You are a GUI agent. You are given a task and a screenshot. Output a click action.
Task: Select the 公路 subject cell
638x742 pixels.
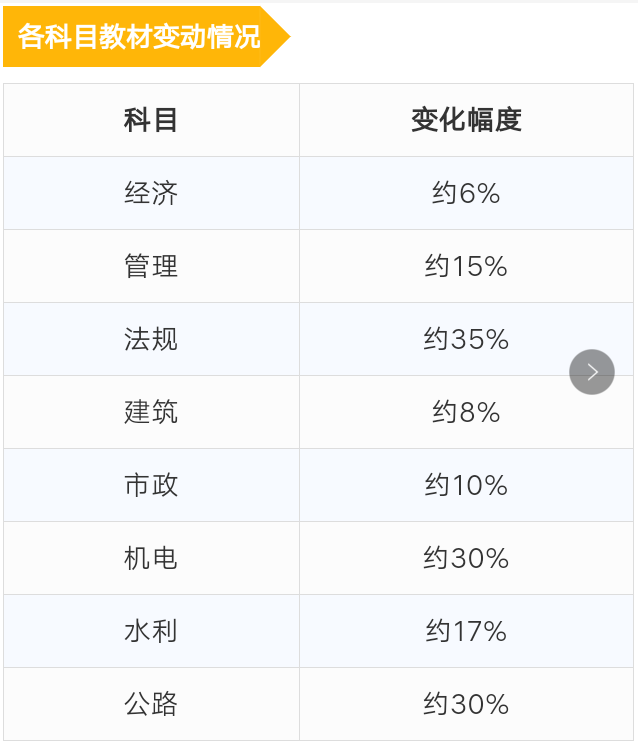[151, 704]
